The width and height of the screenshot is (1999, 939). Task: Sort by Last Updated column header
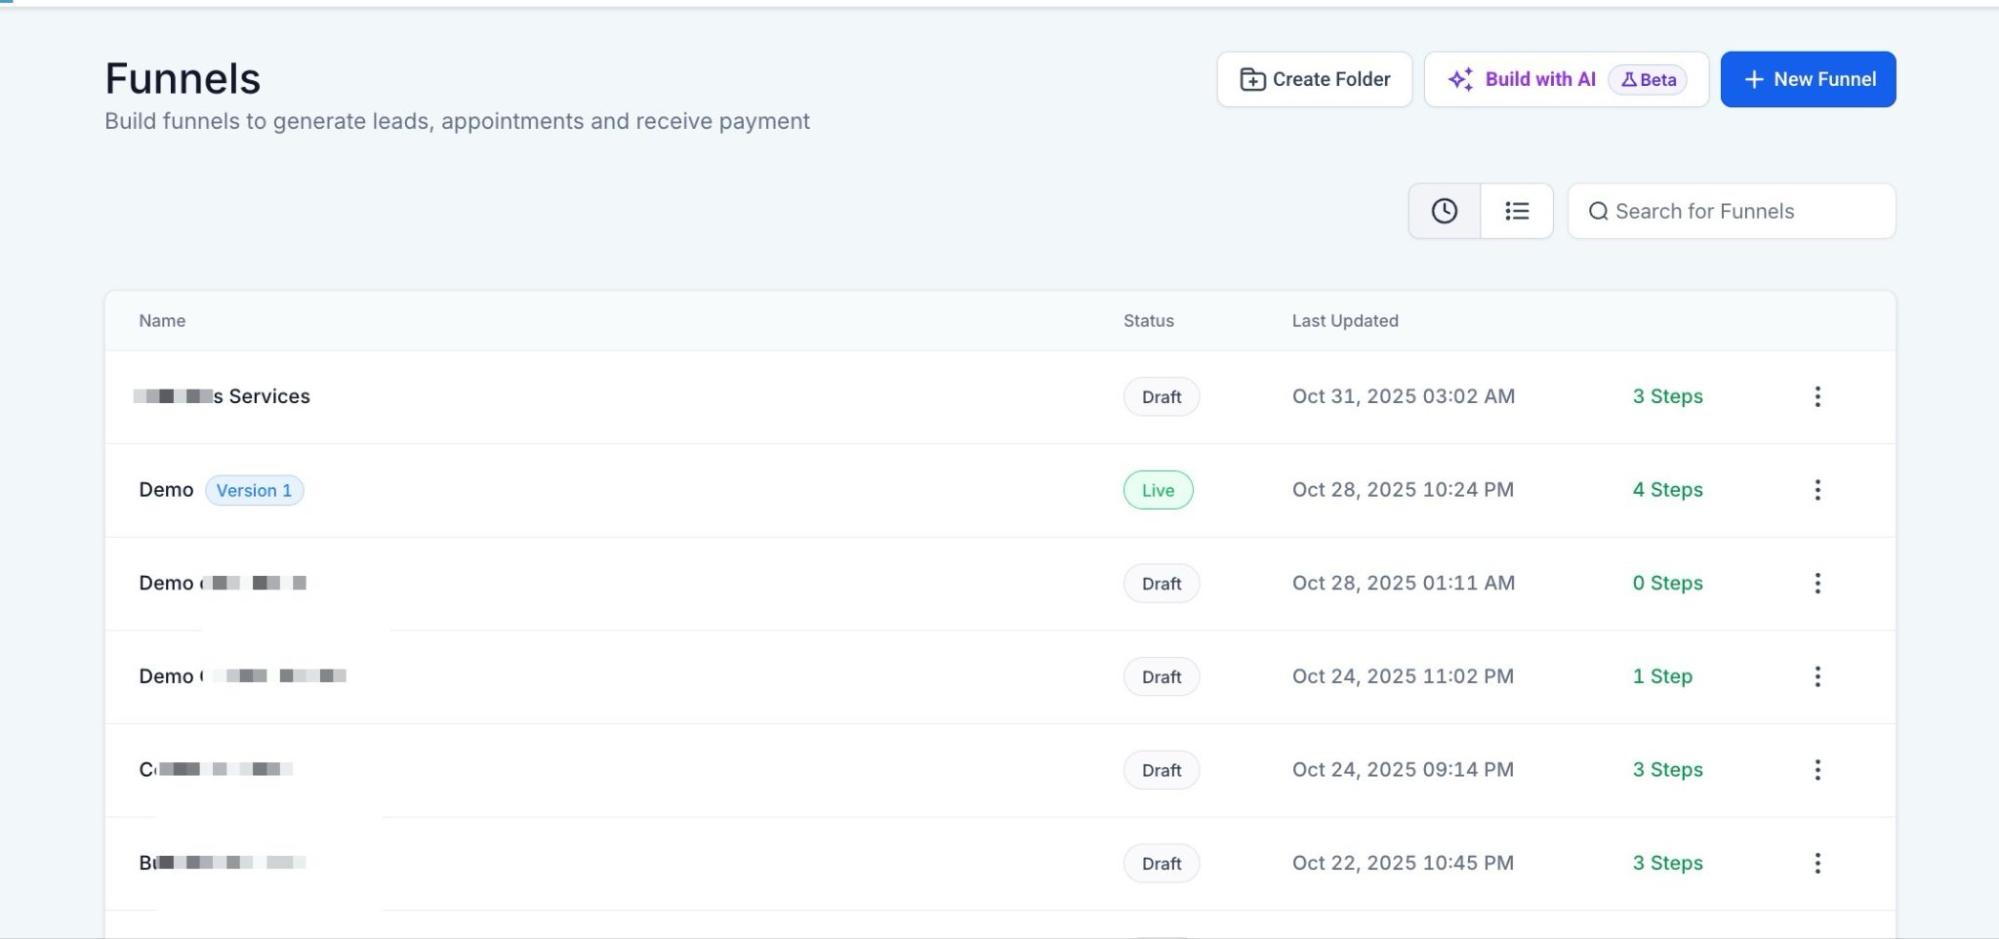click(1344, 321)
